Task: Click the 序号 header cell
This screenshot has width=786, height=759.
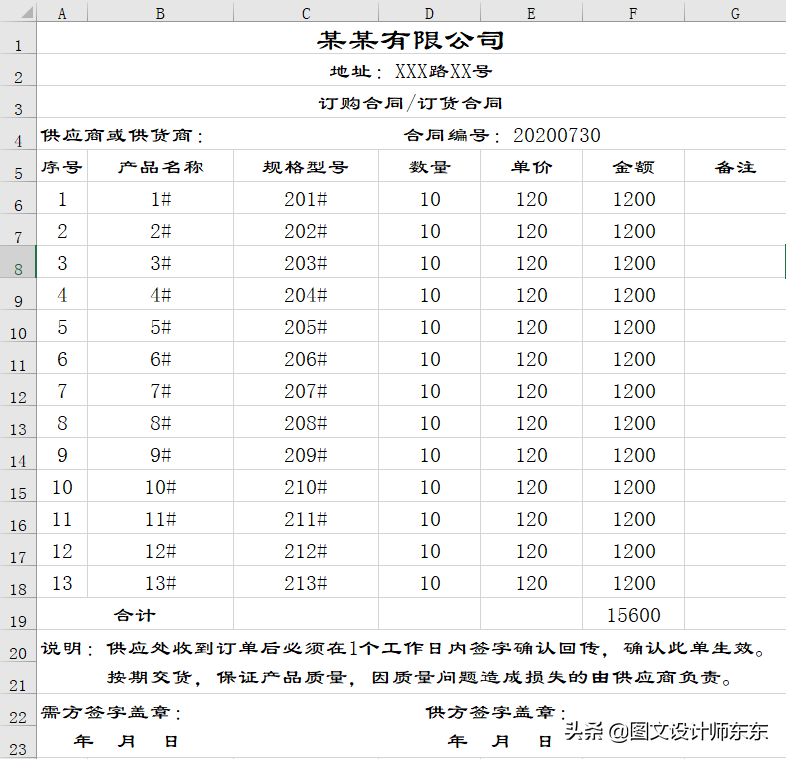Action: pos(62,166)
